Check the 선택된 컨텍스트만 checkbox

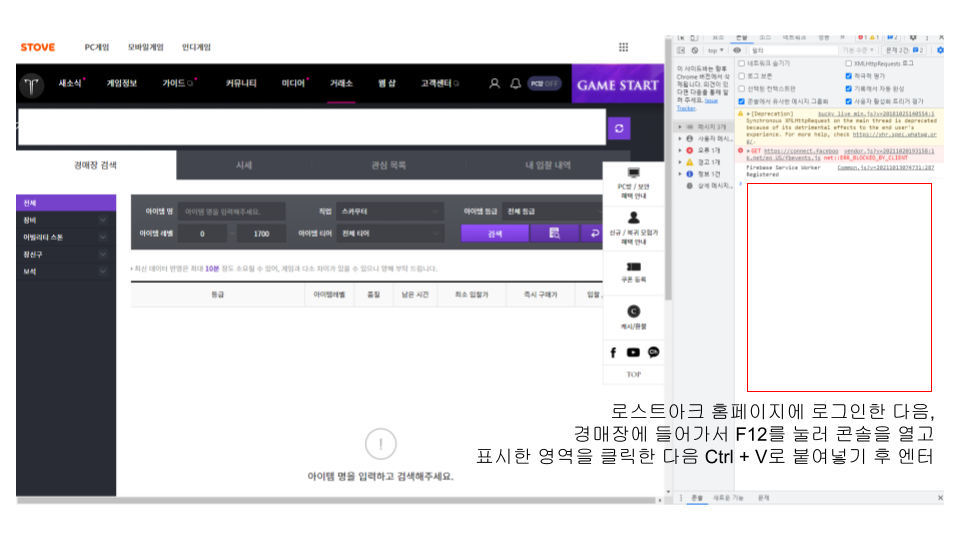(741, 89)
